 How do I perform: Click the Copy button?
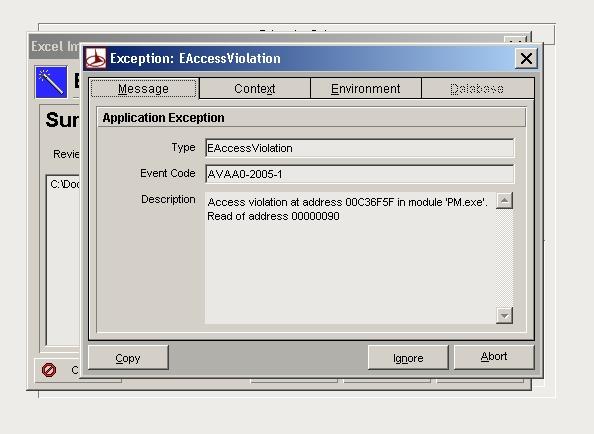click(128, 358)
